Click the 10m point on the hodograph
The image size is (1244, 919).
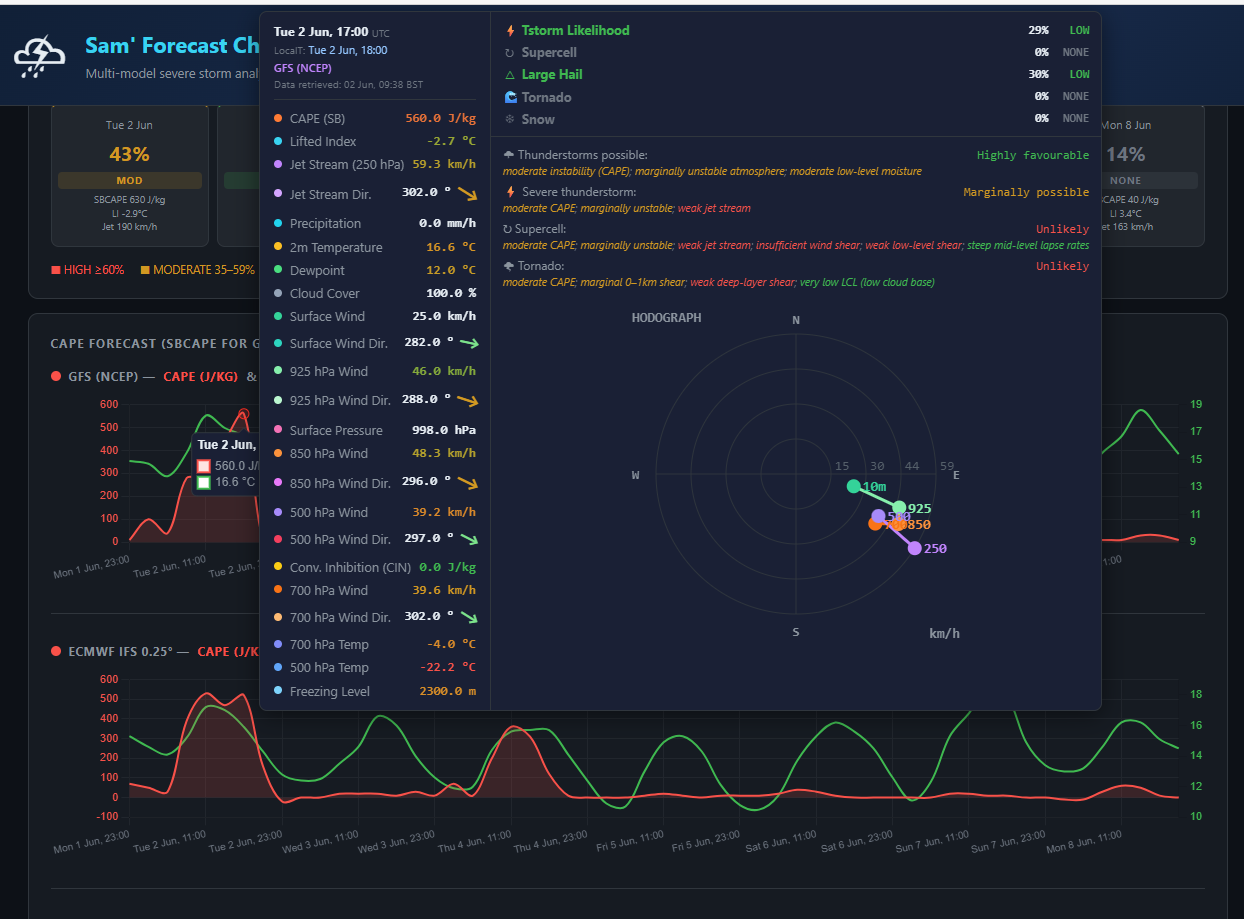click(853, 486)
